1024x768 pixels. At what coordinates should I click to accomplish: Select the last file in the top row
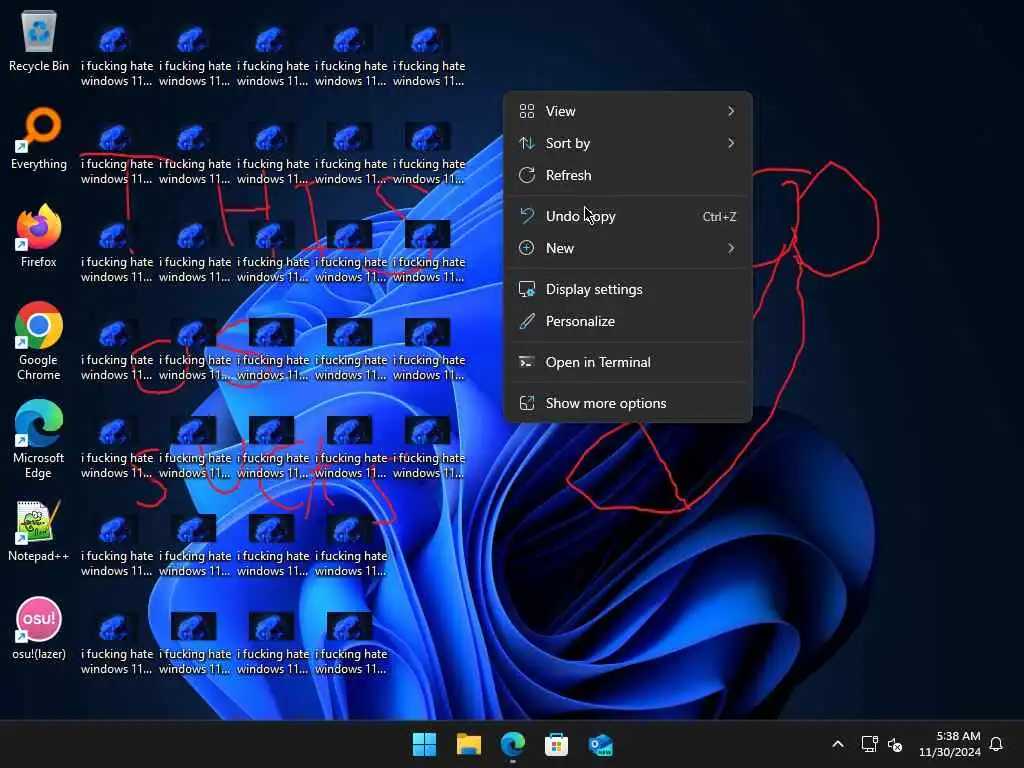(x=428, y=56)
